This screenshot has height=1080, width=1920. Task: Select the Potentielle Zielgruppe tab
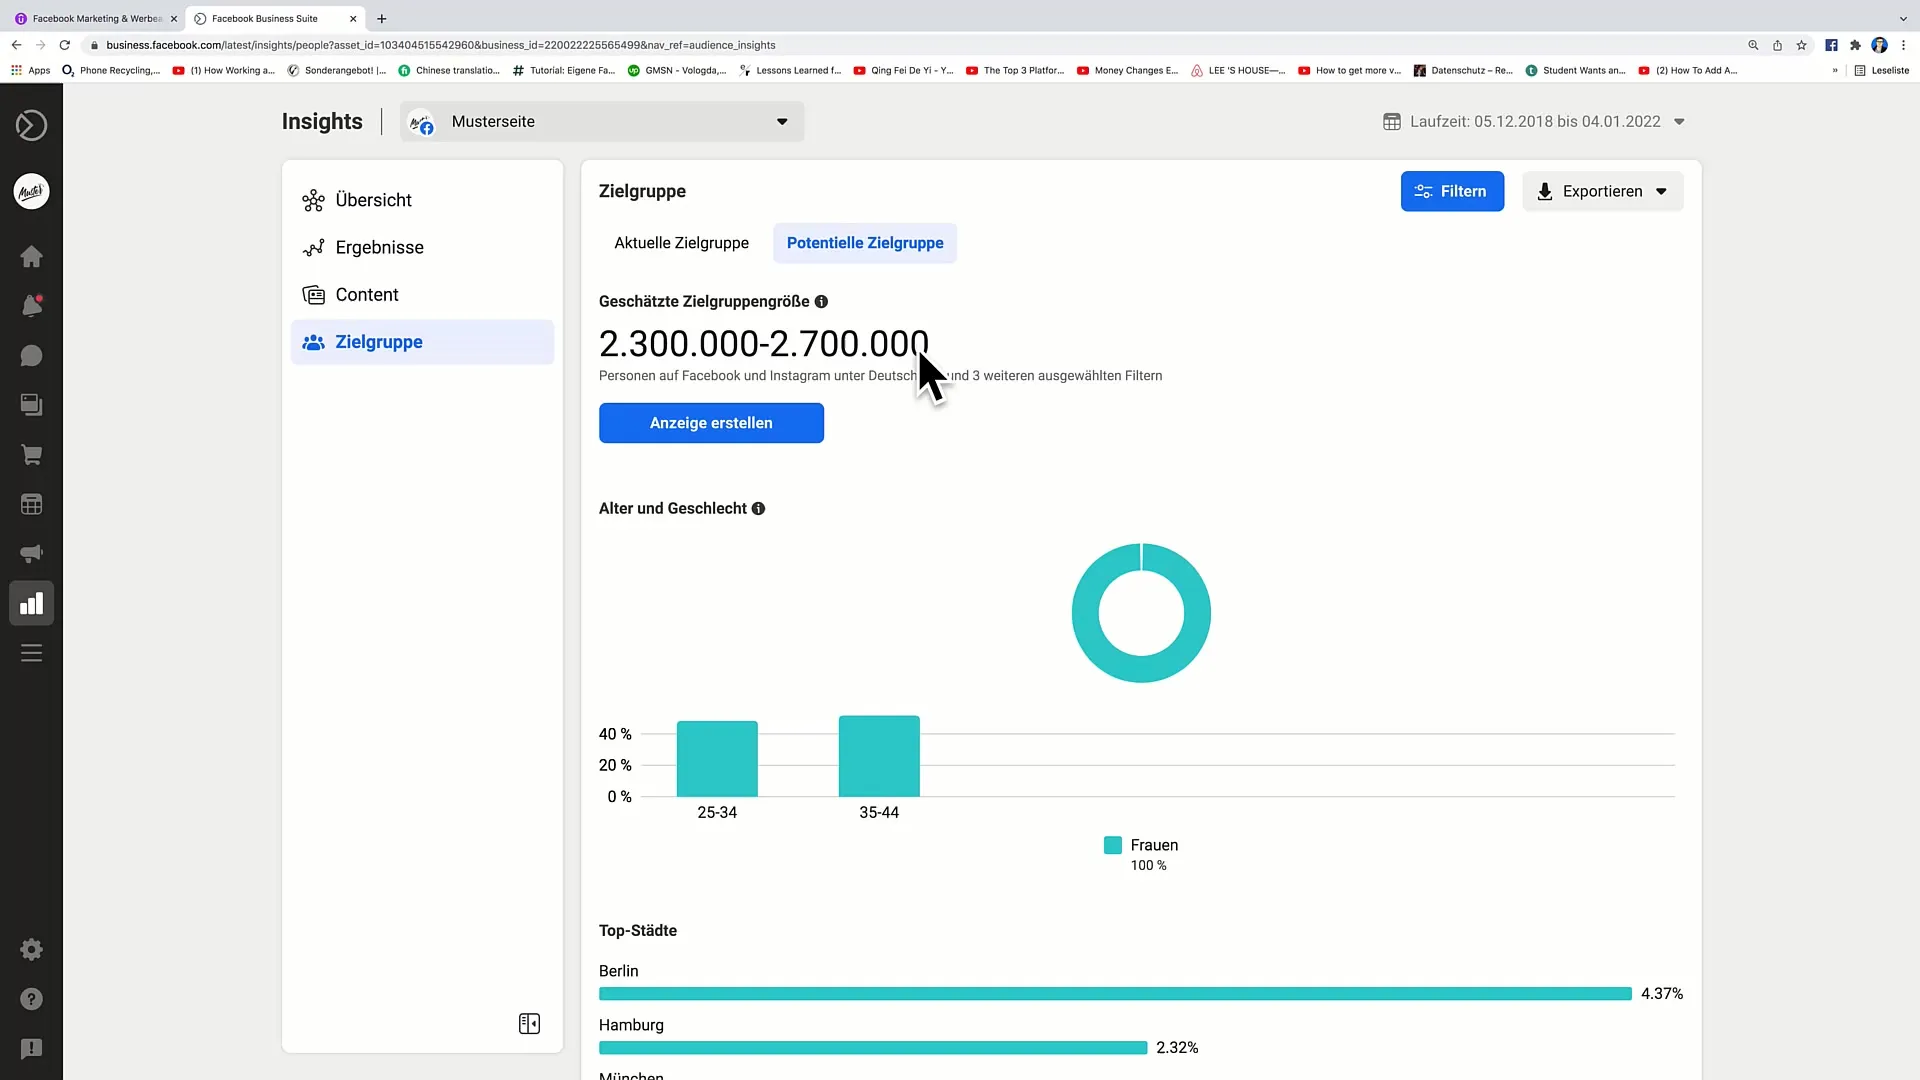[x=865, y=243]
